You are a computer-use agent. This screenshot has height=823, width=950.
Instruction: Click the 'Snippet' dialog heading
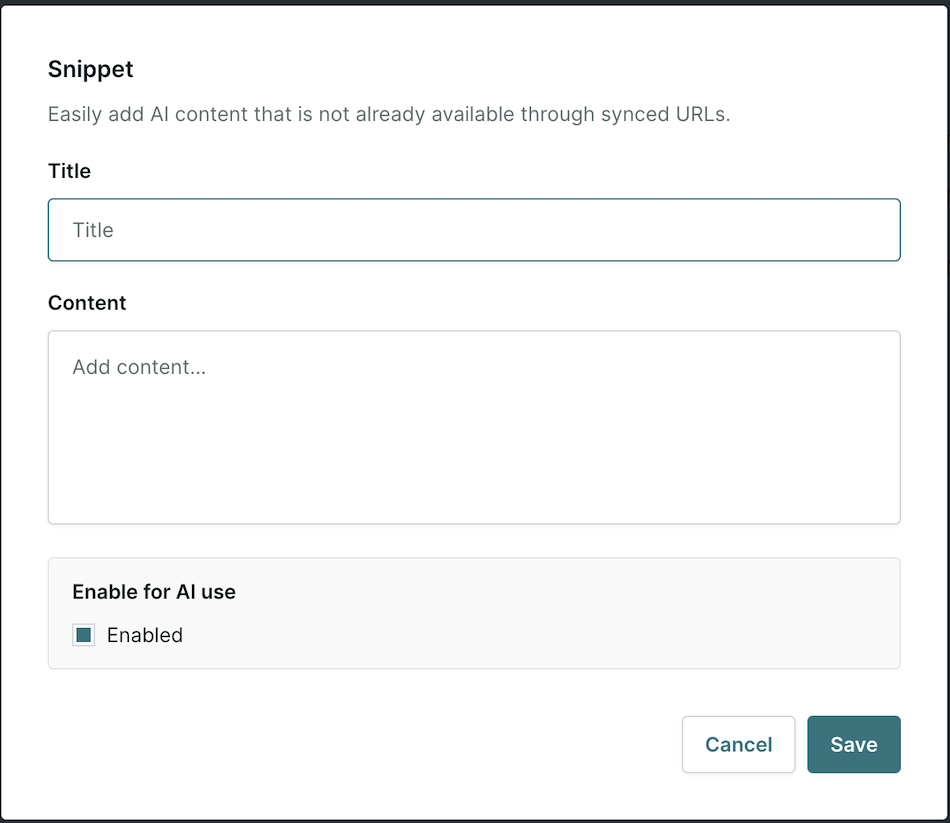click(91, 69)
